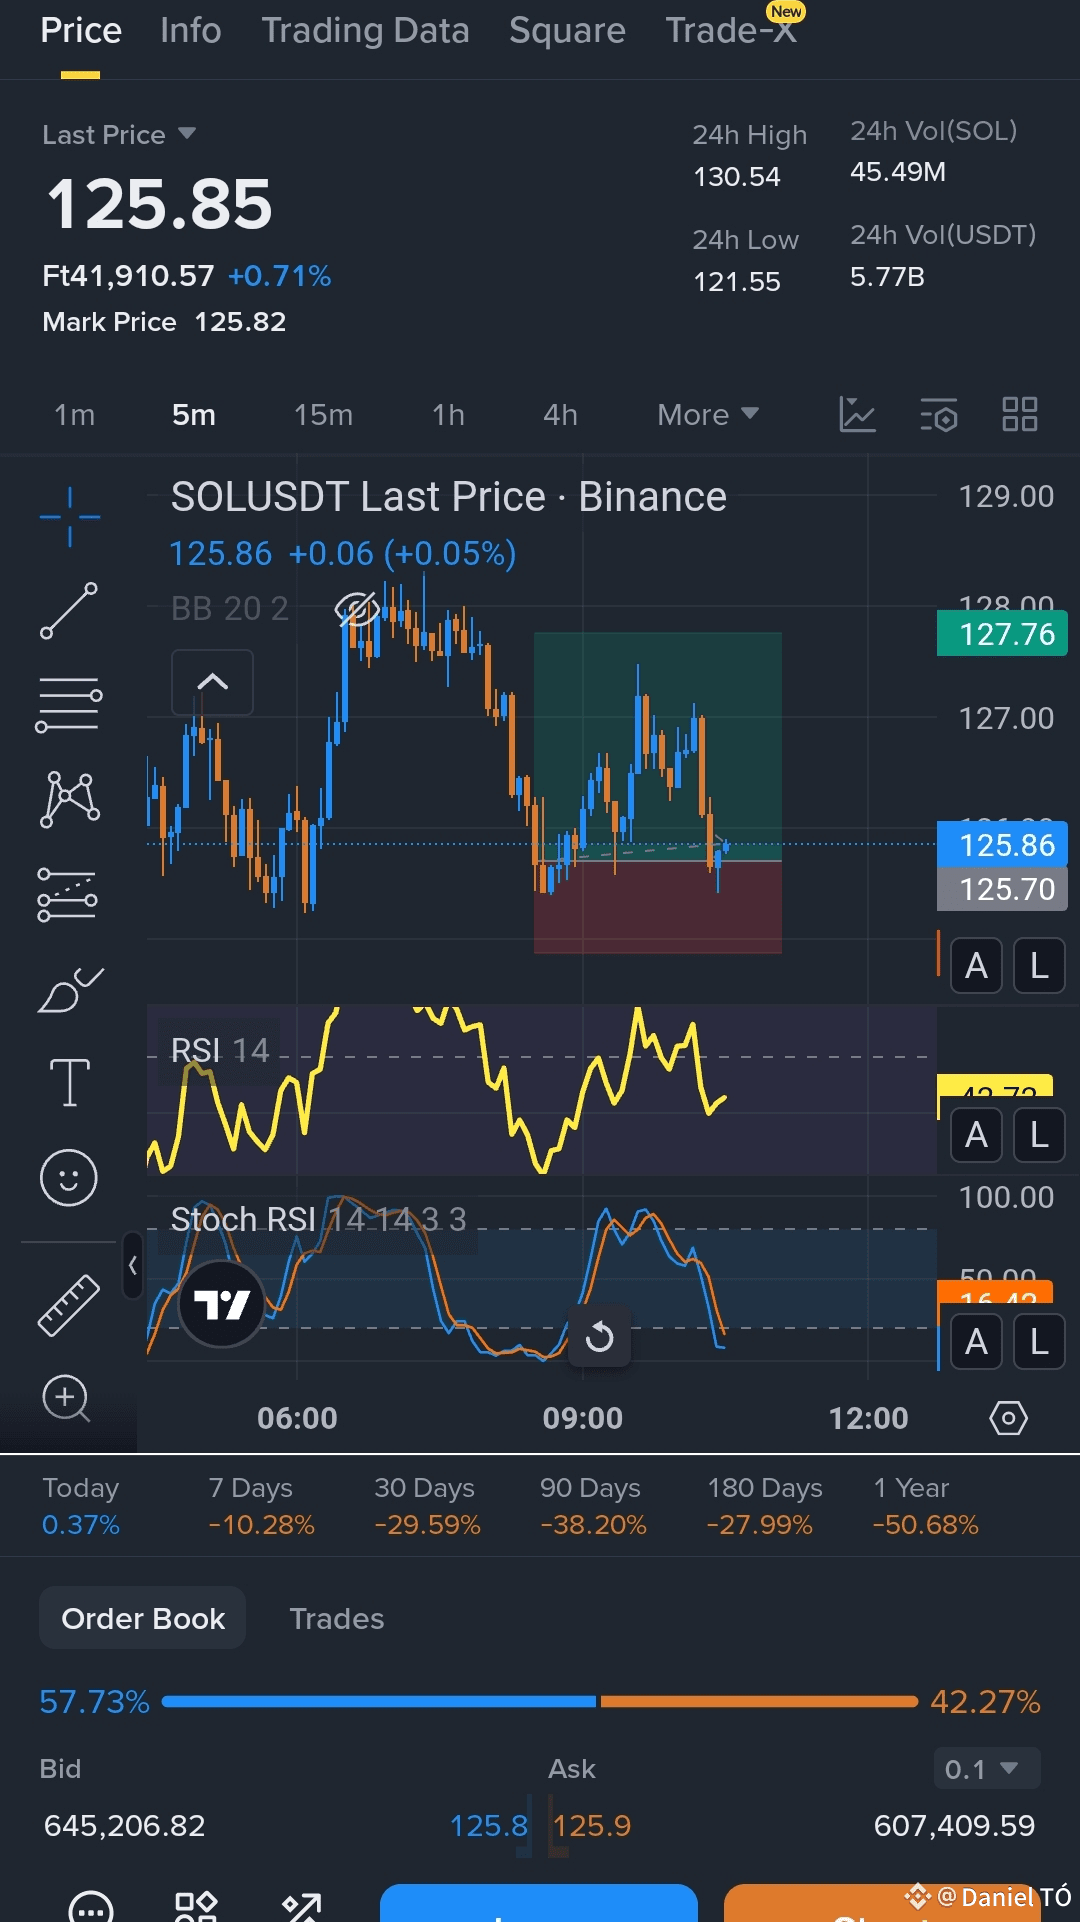Open the Trading Data tab

(365, 31)
